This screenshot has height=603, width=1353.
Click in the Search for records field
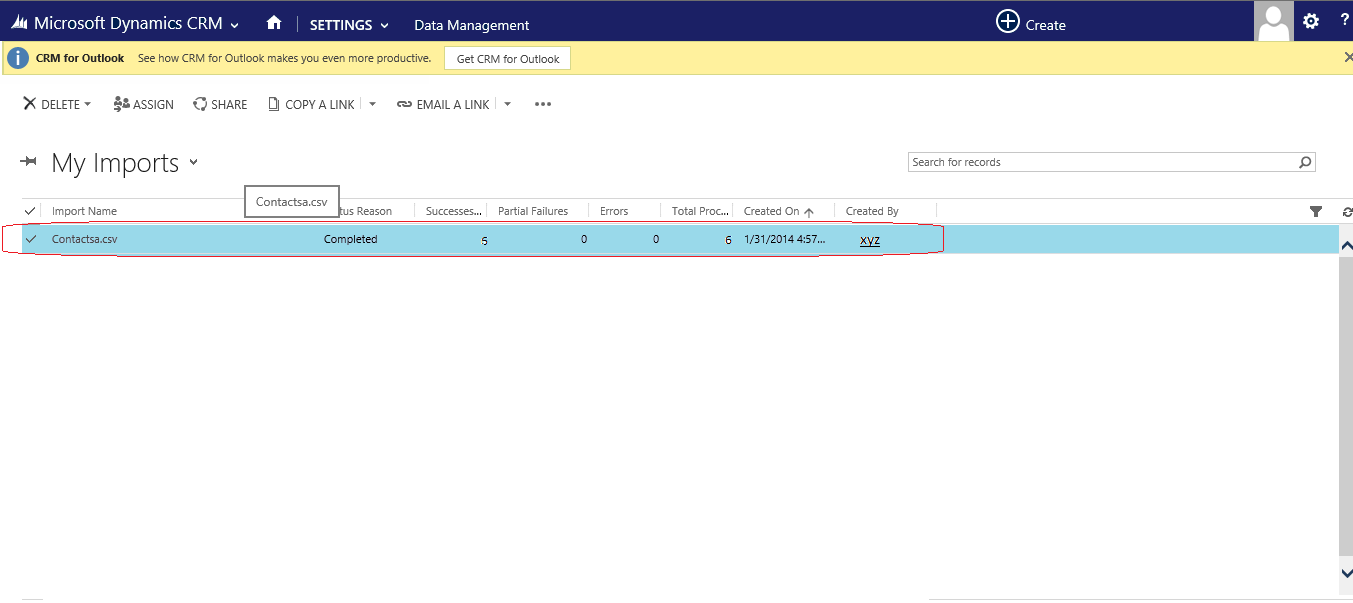[x=1100, y=162]
